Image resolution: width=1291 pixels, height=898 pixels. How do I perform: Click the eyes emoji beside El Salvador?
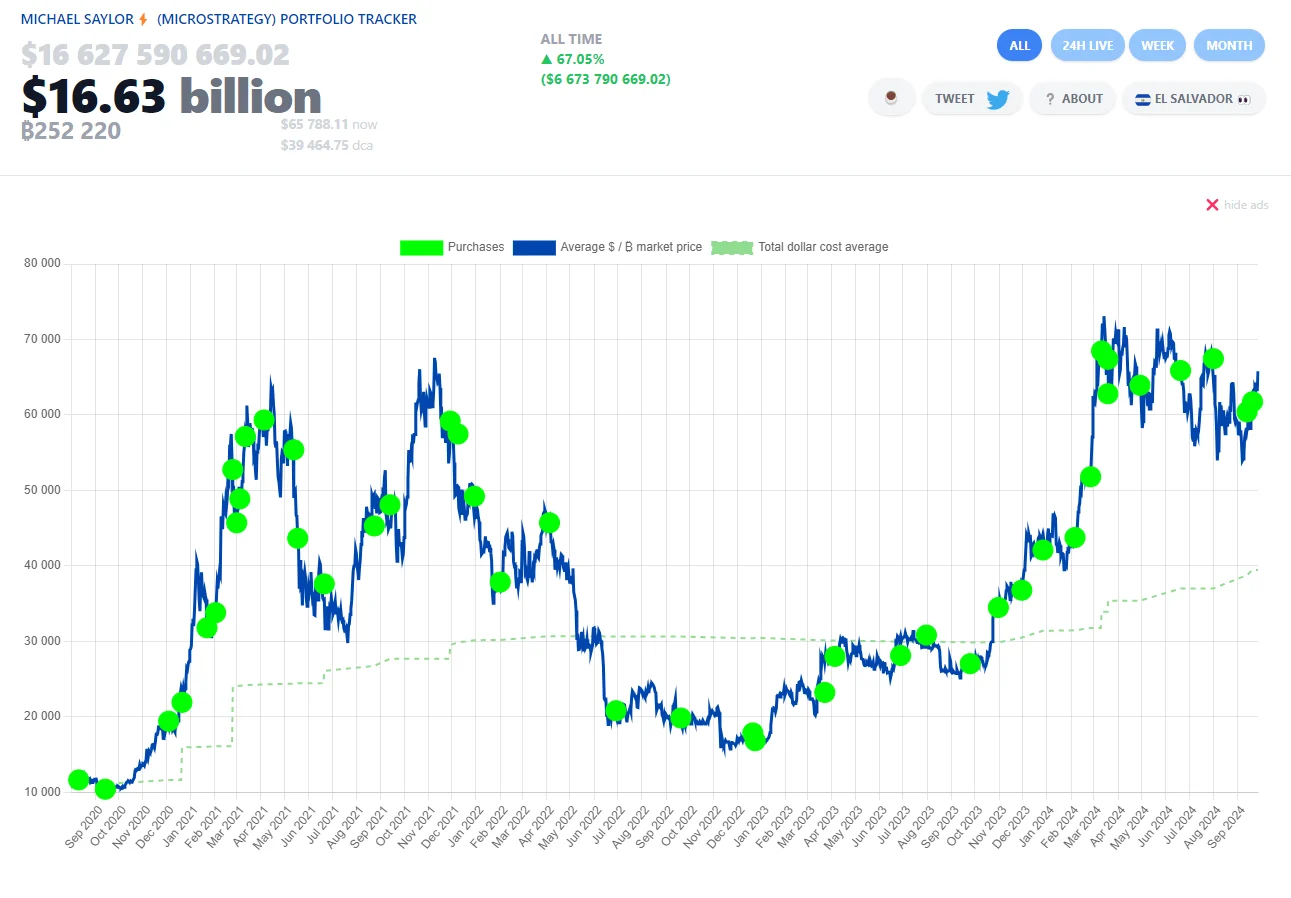1244,99
